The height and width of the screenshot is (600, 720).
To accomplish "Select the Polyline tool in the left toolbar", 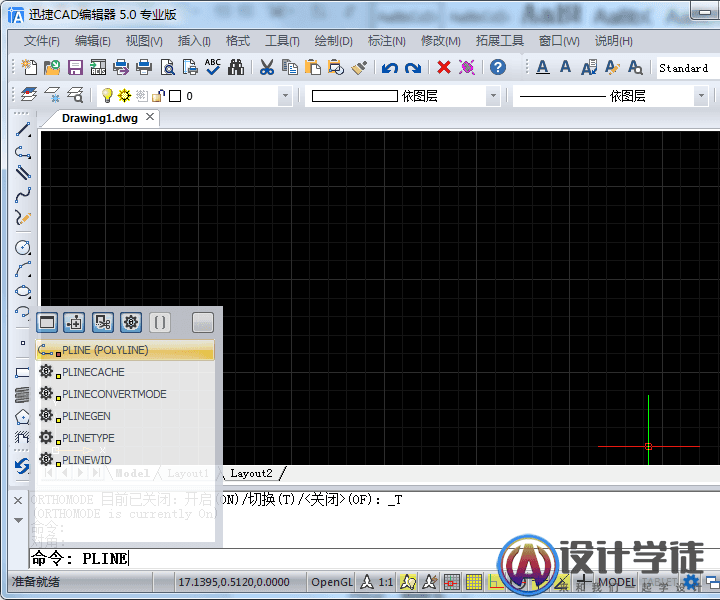I will (x=22, y=152).
